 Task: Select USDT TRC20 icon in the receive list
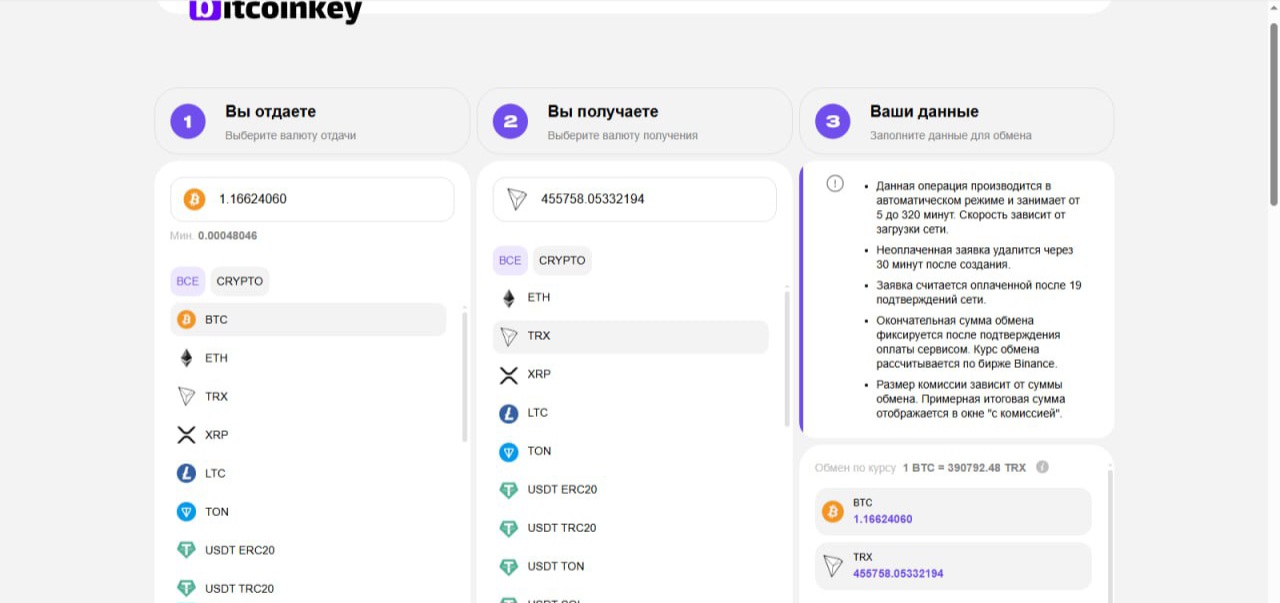[x=508, y=528]
